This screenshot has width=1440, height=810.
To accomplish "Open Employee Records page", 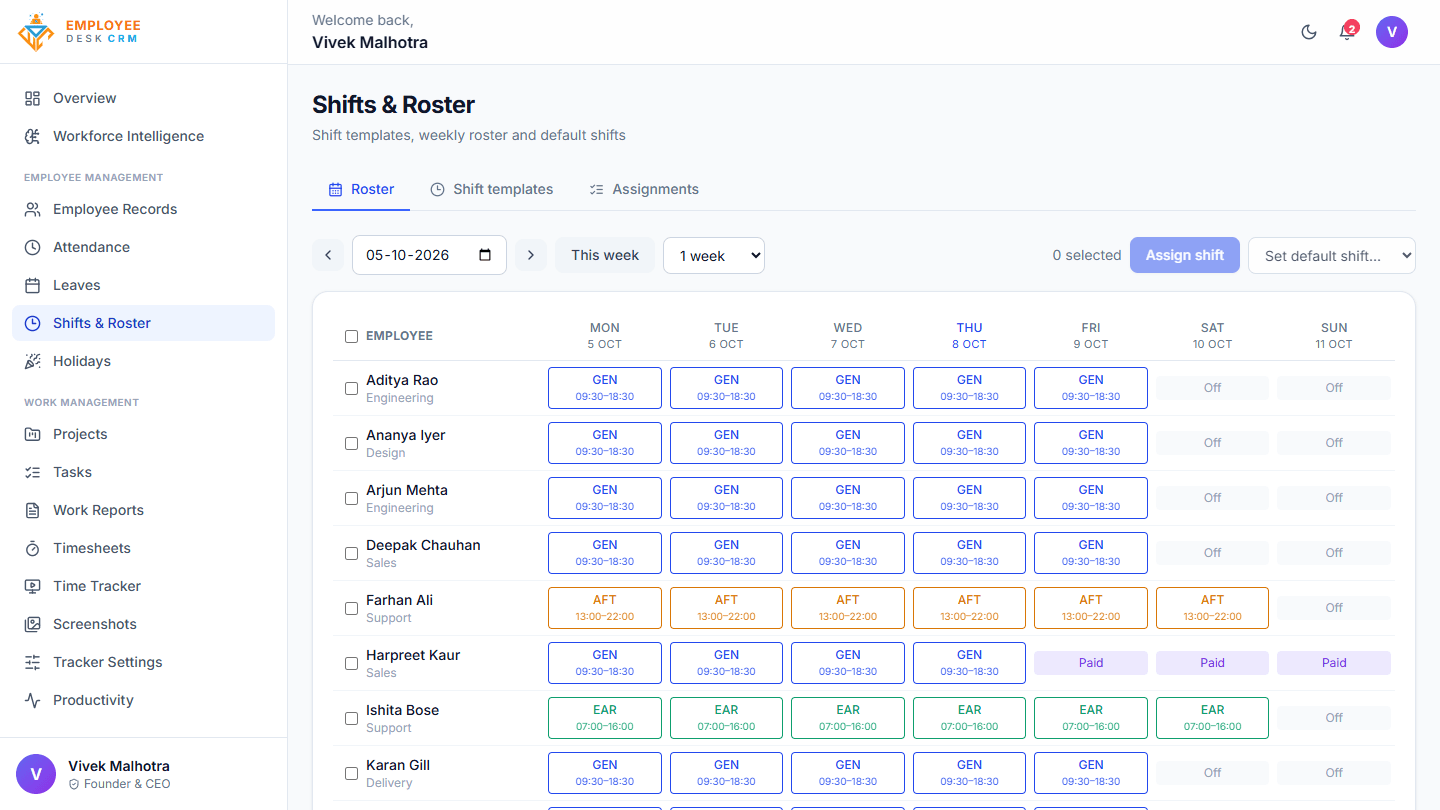I will pos(143,209).
